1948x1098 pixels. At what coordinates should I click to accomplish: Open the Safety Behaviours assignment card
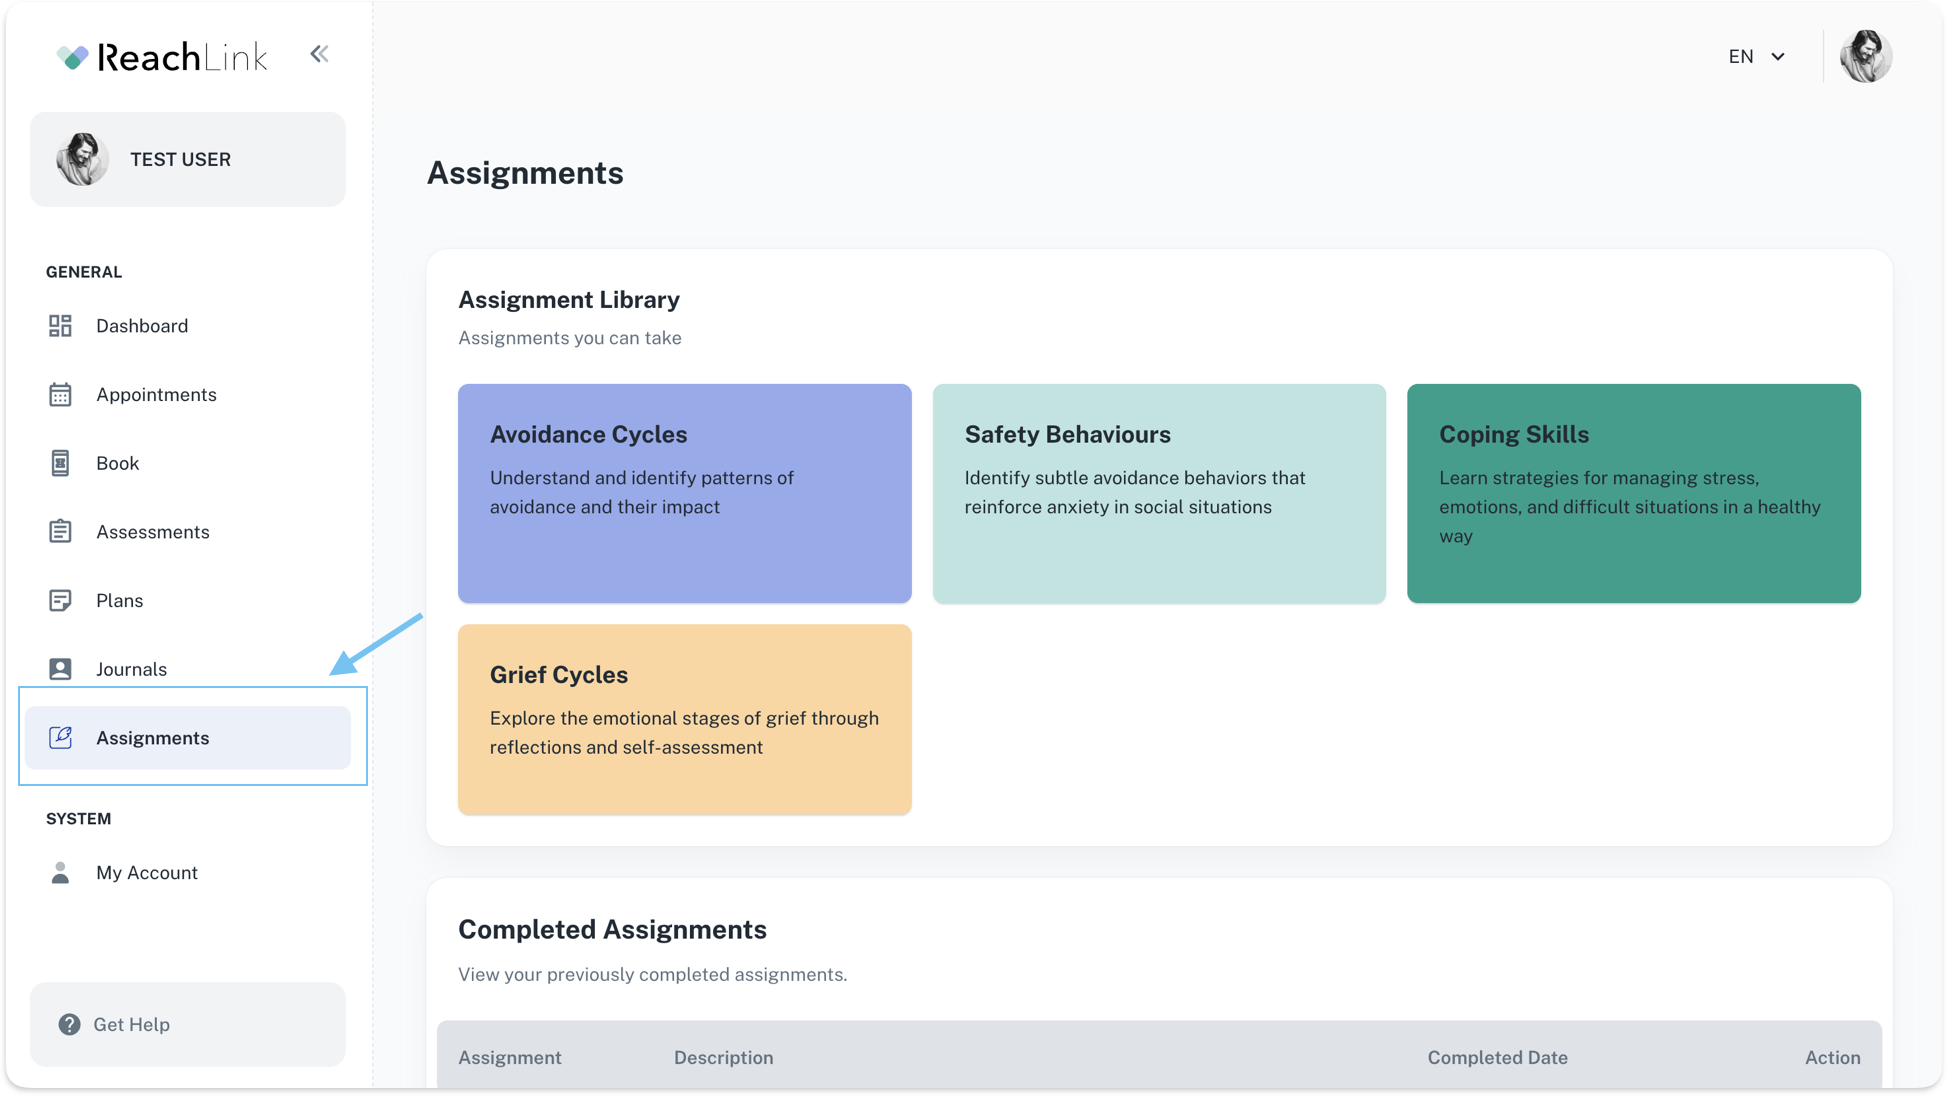click(1158, 493)
